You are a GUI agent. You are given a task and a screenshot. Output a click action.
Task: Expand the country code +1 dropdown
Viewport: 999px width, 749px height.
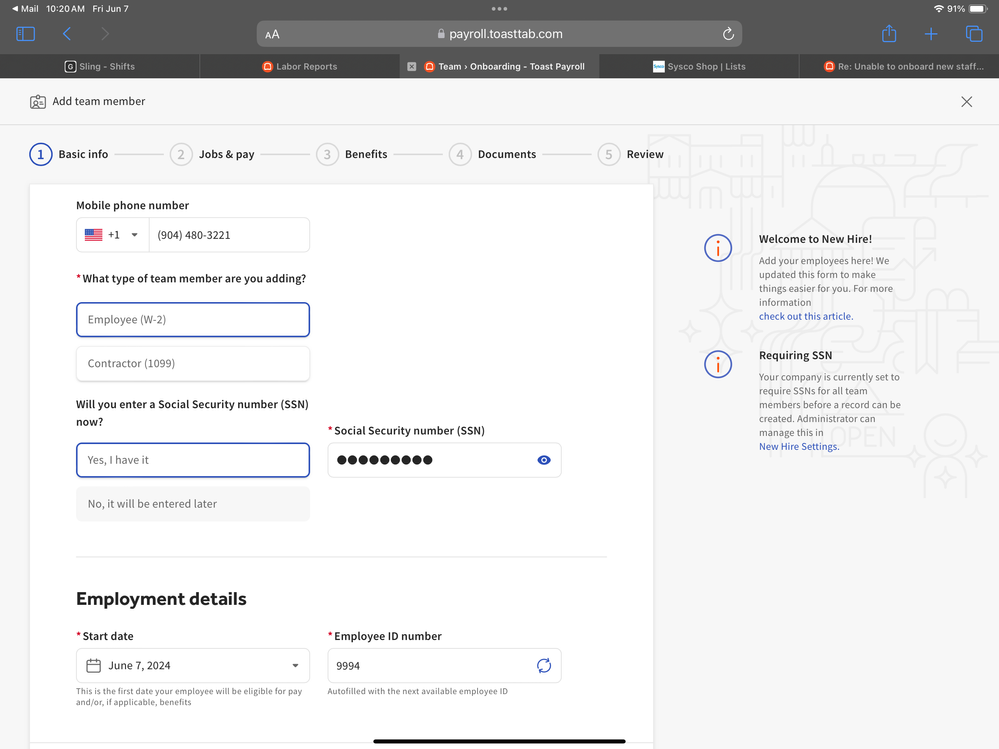pos(112,235)
